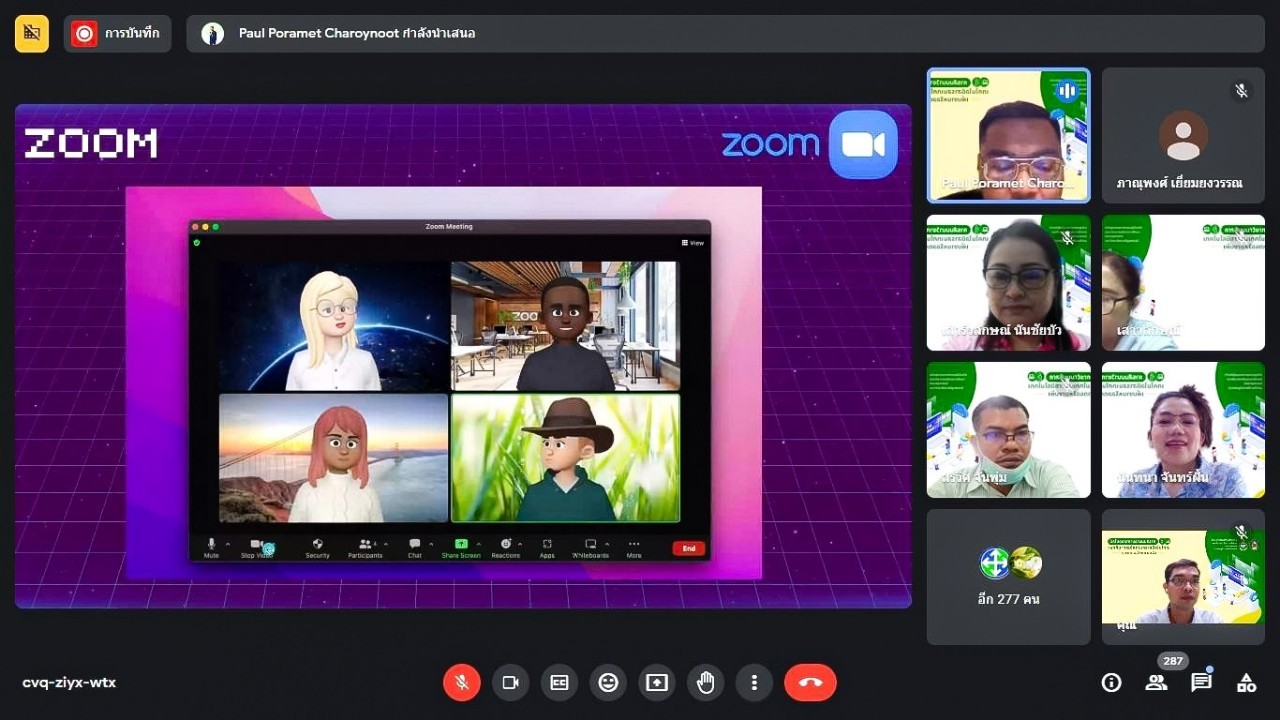Screen dimensions: 1280x720
Task: Unmute the microphone in Meet toolbar
Action: 462,683
